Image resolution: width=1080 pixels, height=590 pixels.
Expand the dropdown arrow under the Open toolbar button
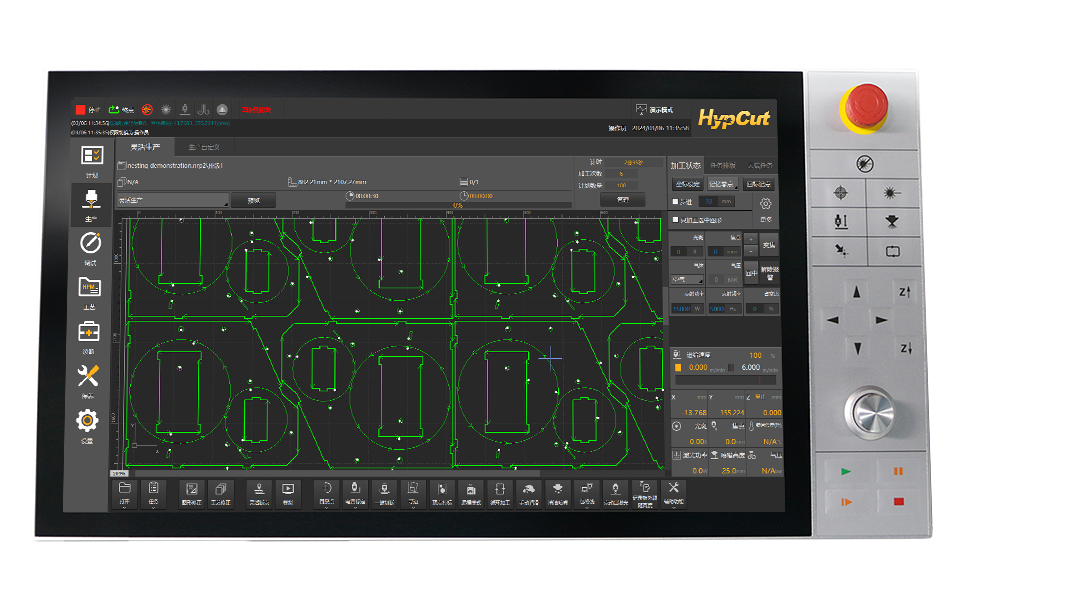coord(122,510)
